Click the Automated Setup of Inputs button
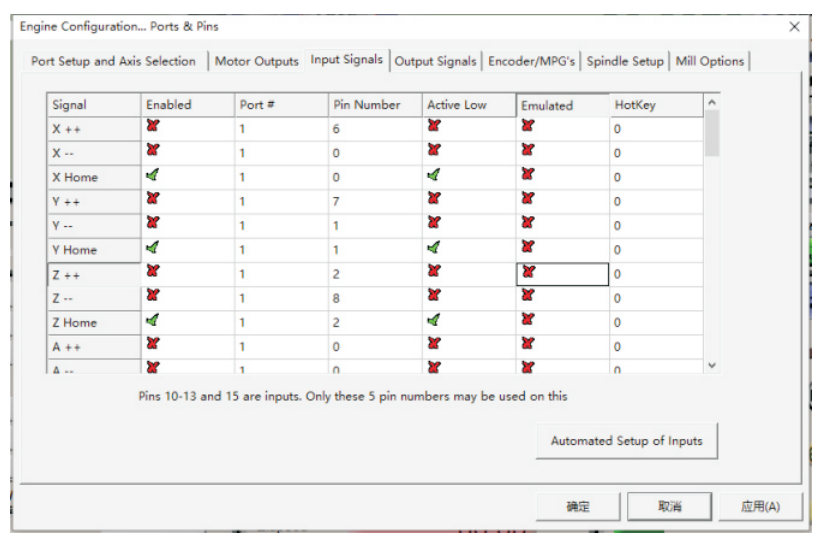 coord(626,440)
